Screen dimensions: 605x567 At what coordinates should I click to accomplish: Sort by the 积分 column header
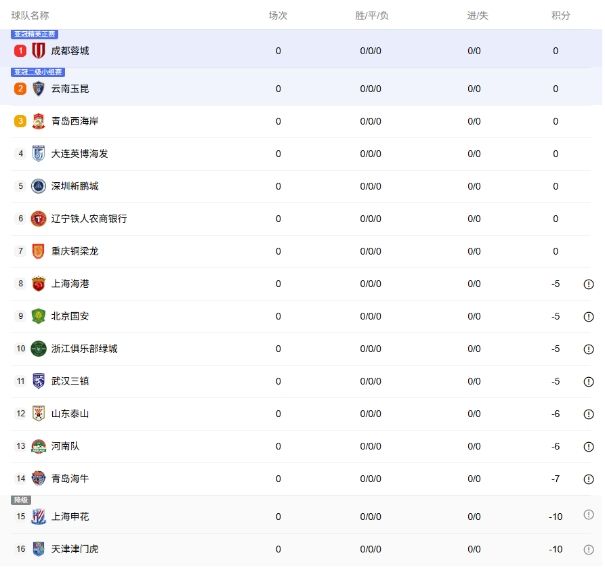(561, 16)
